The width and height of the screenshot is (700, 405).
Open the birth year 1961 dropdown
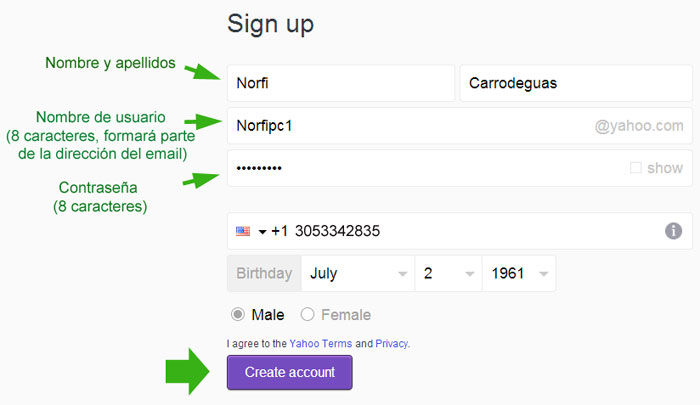coord(518,273)
